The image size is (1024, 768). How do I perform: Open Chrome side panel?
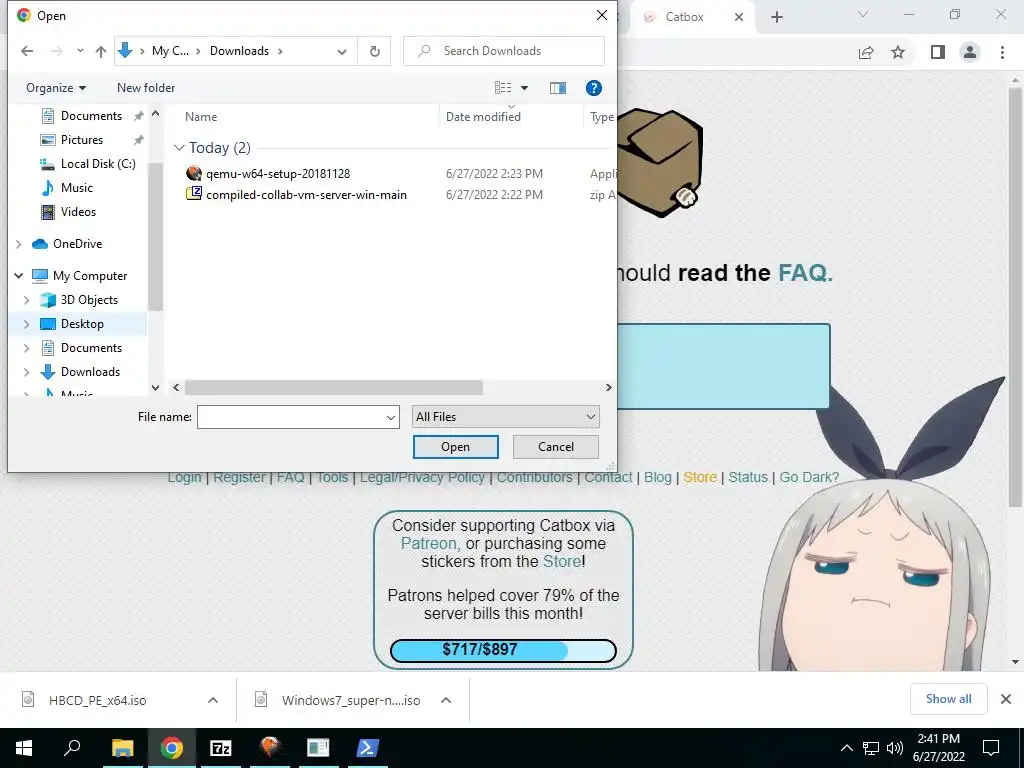click(x=938, y=52)
